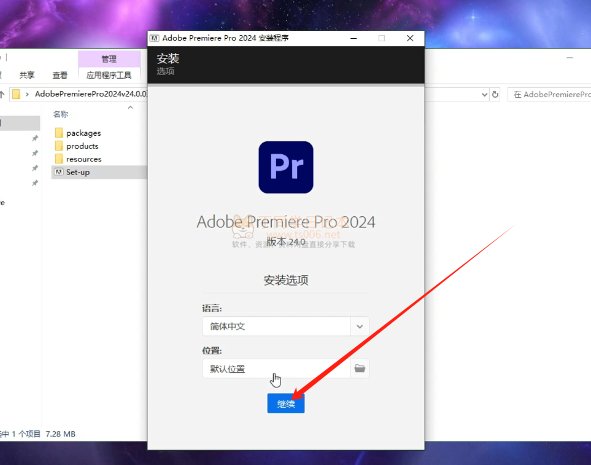Click the Explorer search box
This screenshot has width=591, height=465.
pyautogui.click(x=549, y=95)
